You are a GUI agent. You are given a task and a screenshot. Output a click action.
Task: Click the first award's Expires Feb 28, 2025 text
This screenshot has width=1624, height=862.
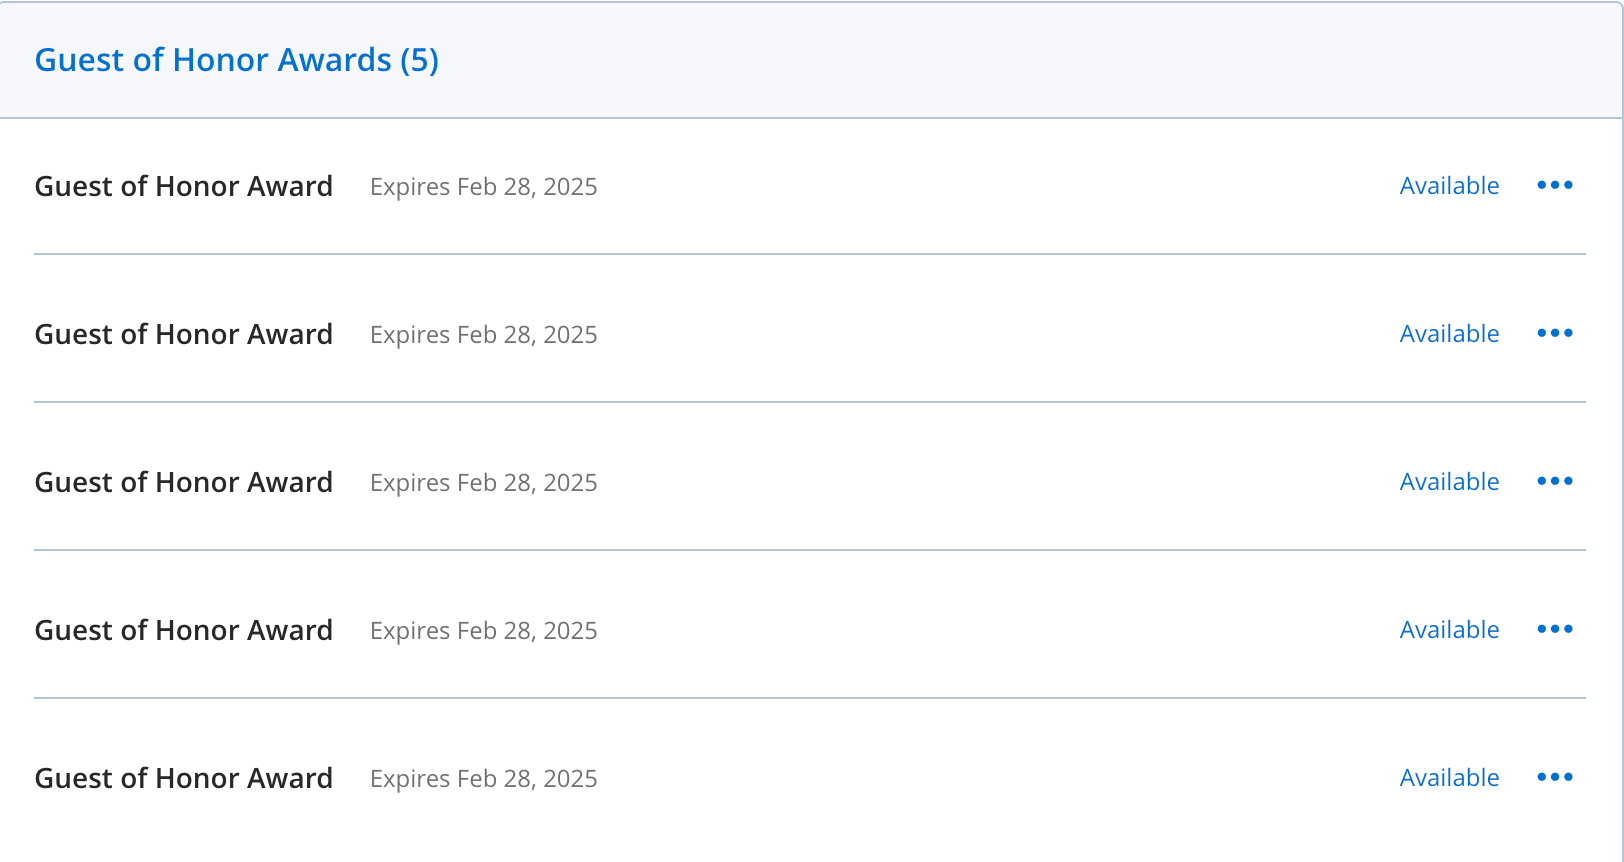click(x=484, y=187)
